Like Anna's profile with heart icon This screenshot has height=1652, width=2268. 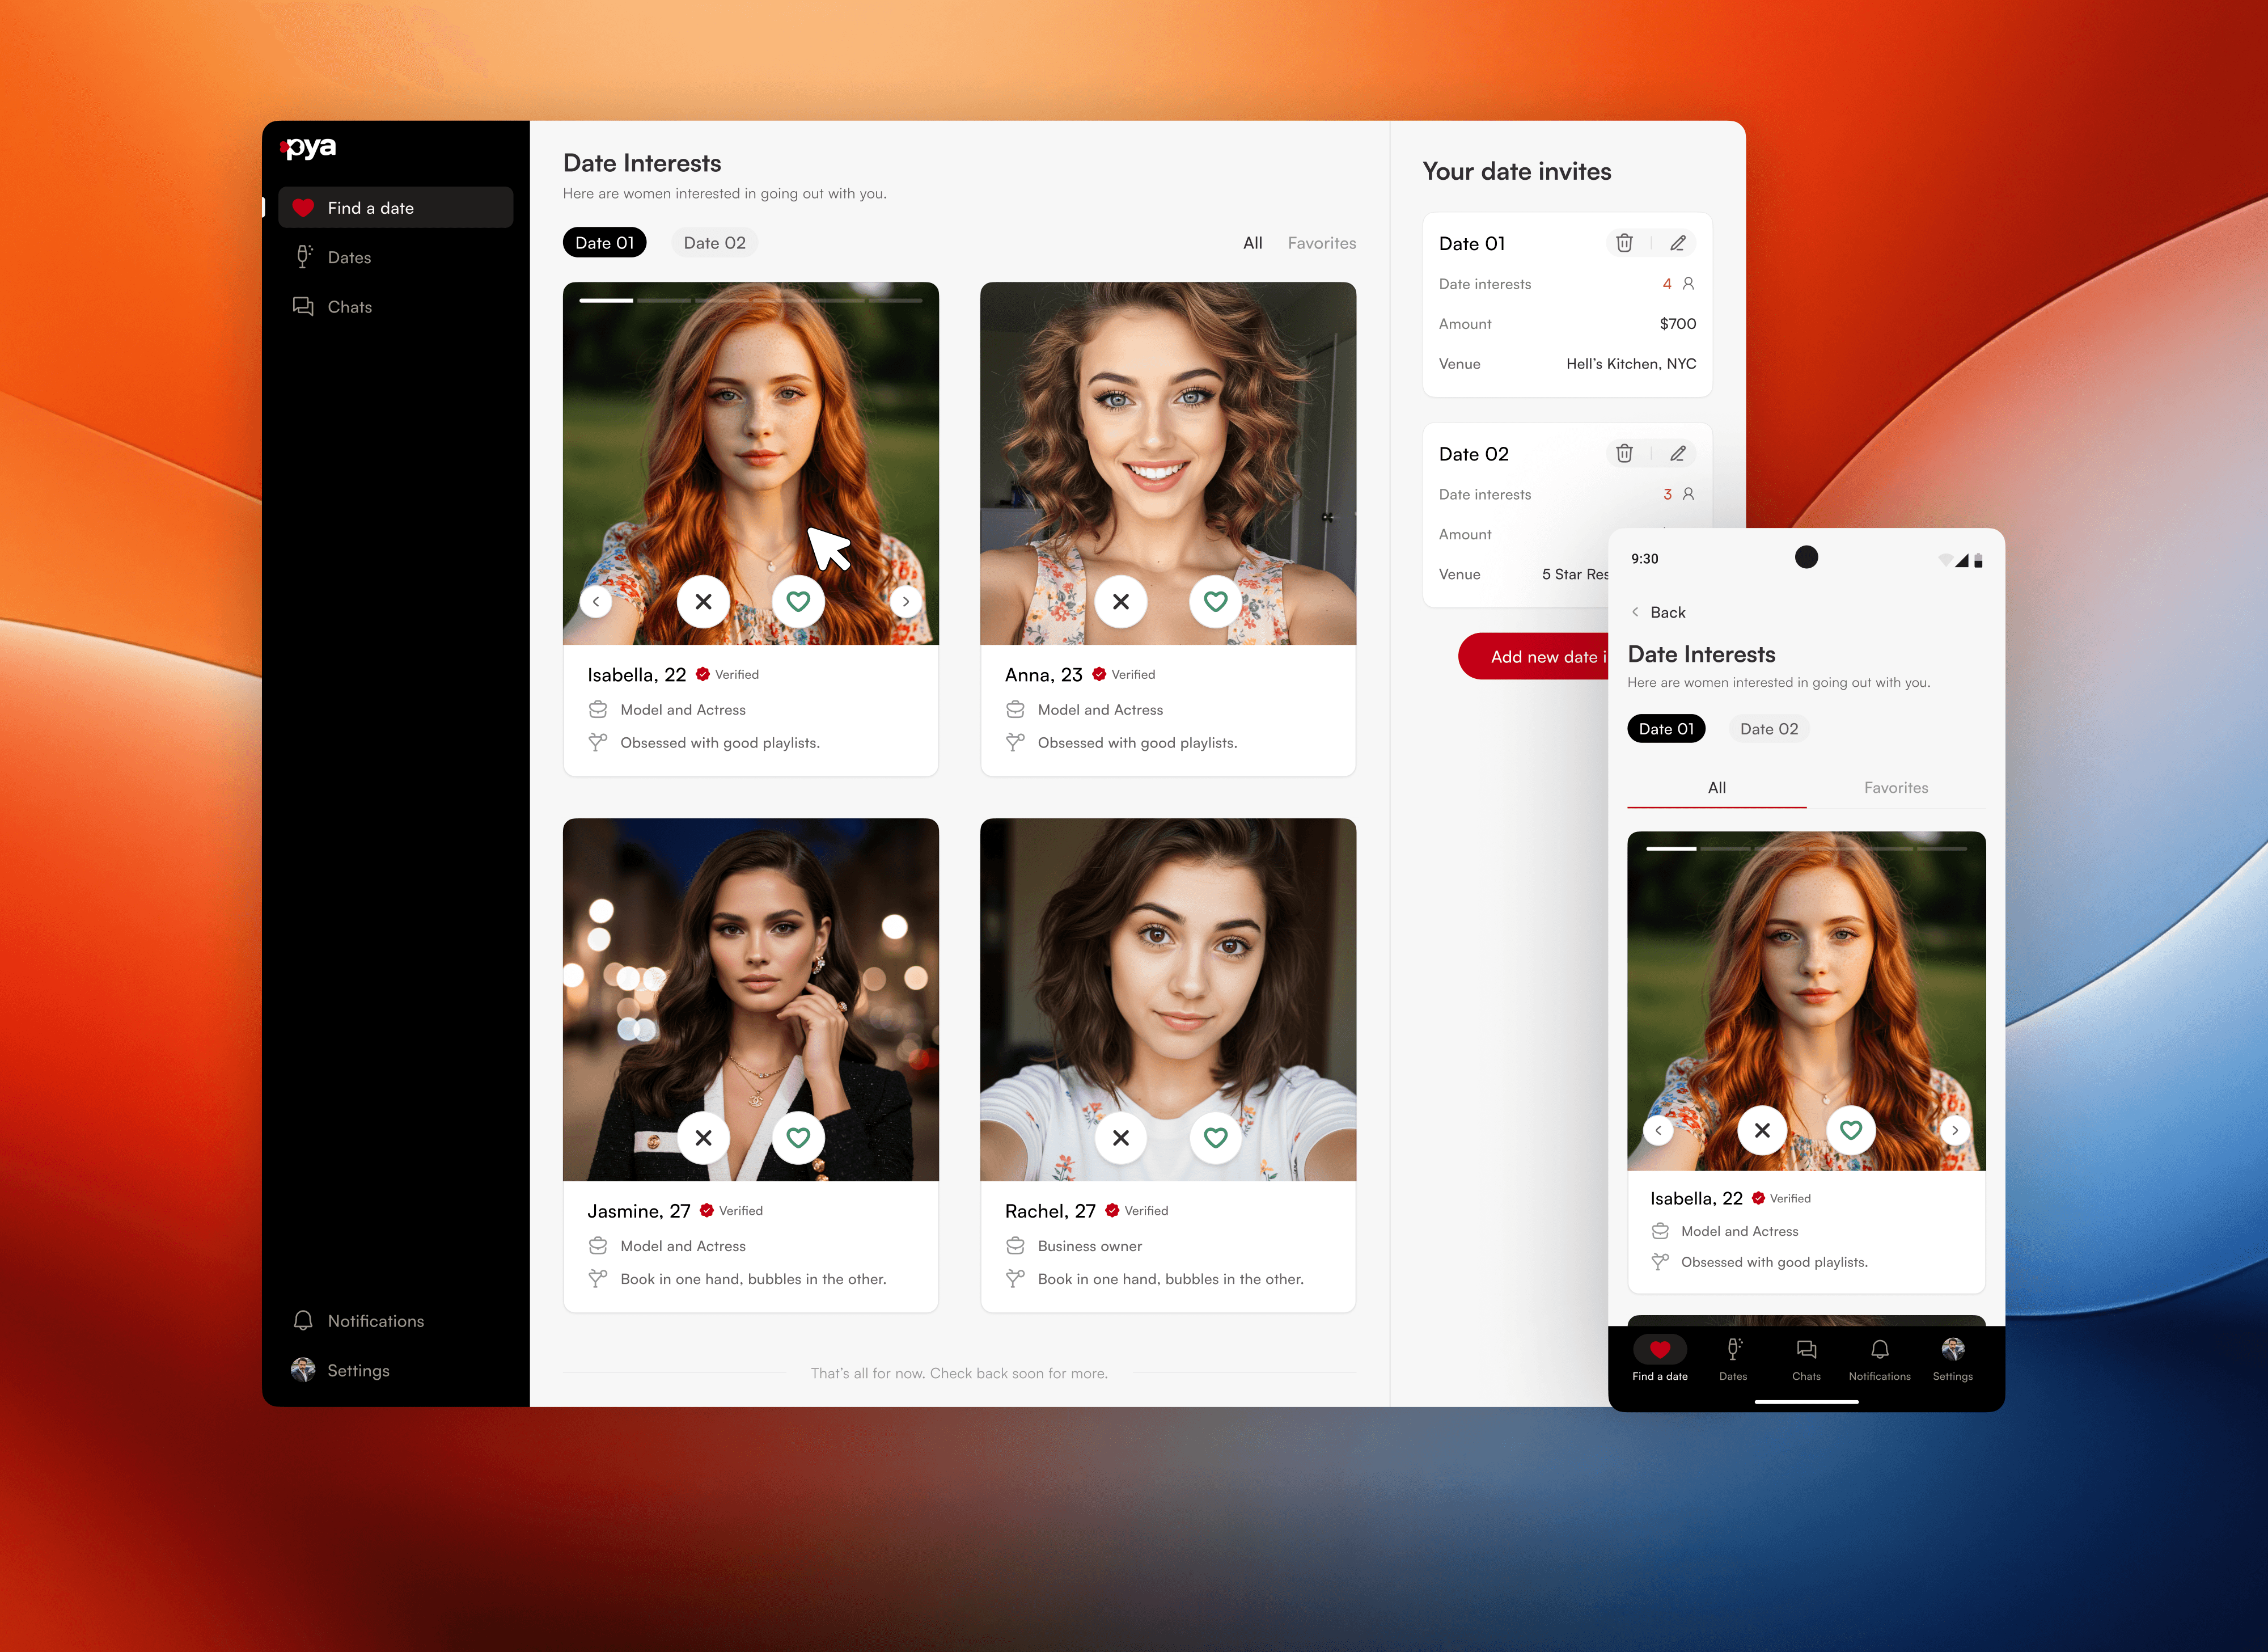[1215, 602]
